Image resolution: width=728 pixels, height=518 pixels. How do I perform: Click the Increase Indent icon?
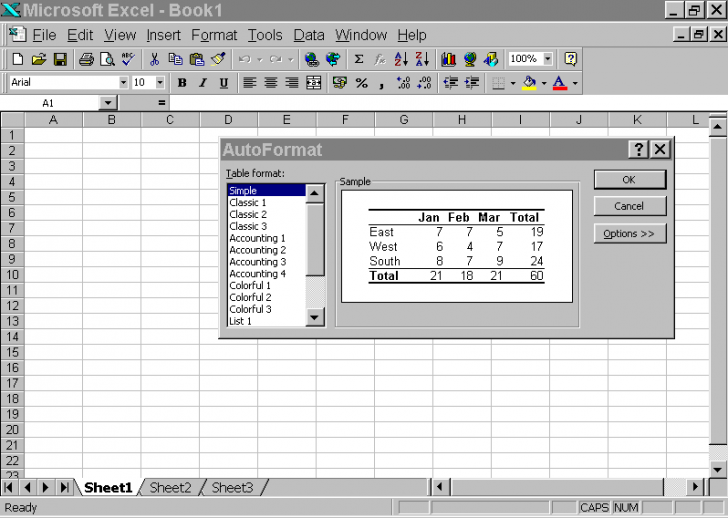[472, 83]
